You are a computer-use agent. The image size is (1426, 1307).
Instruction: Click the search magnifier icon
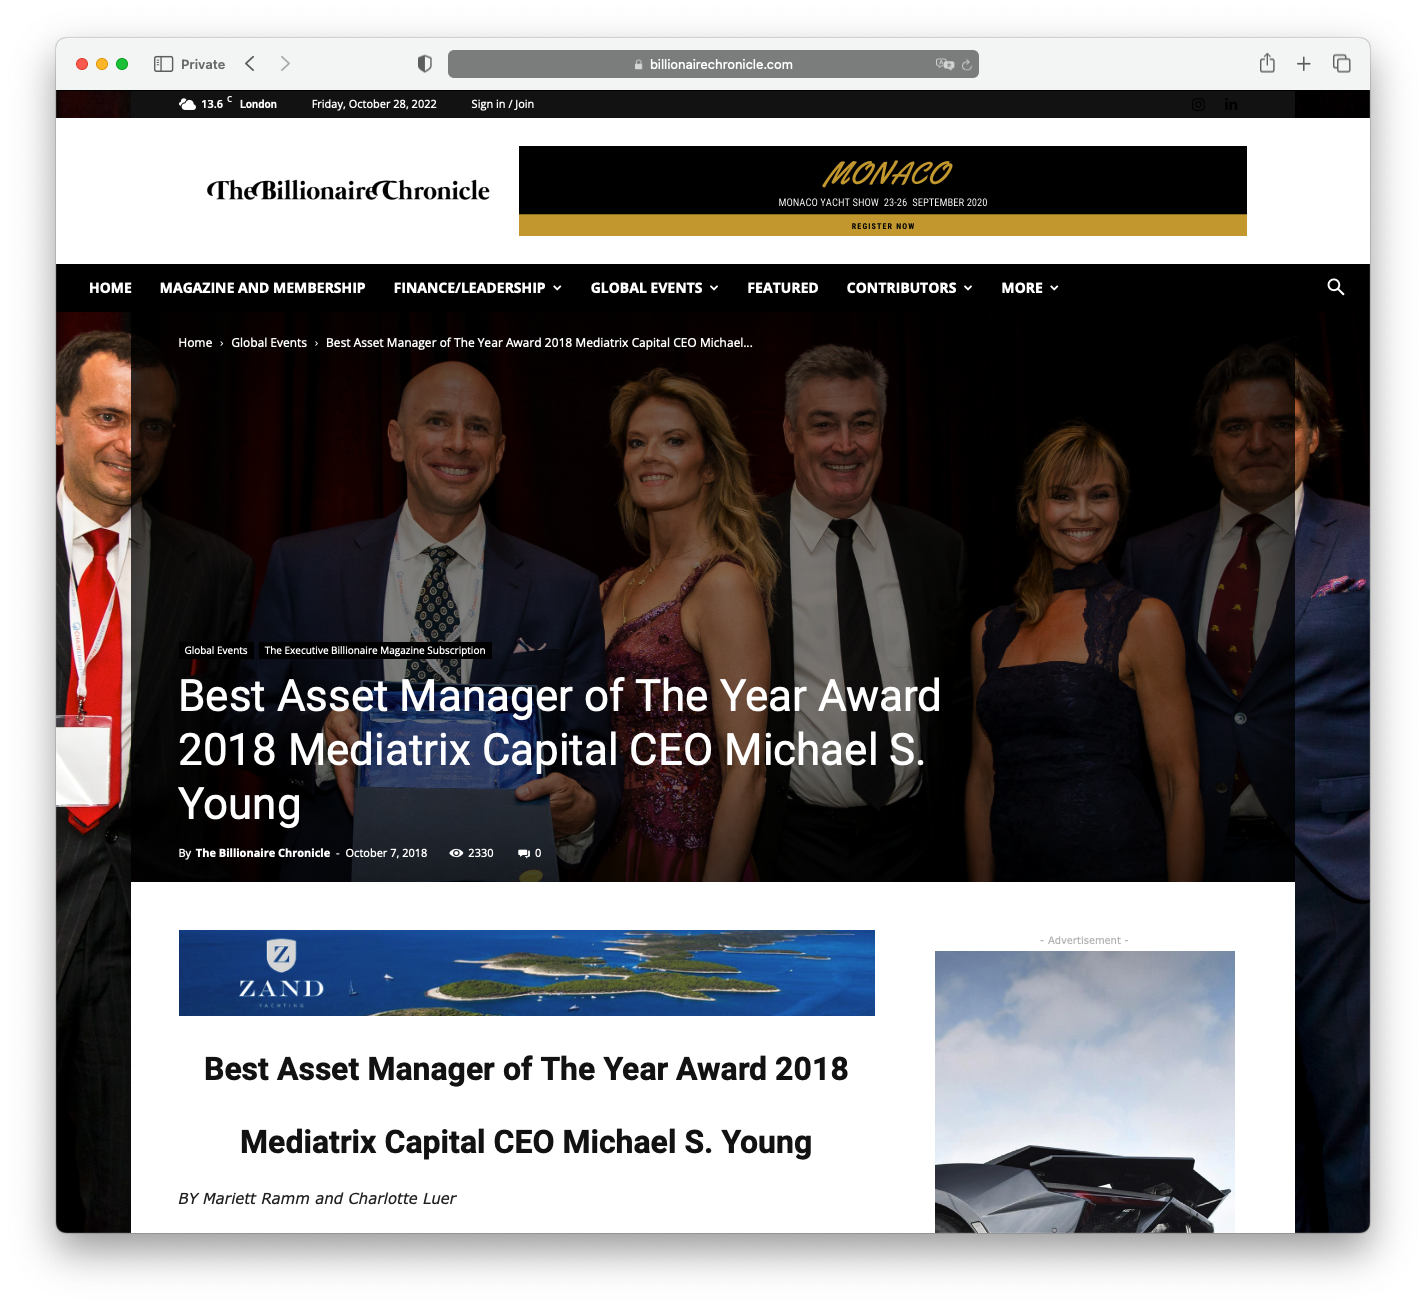click(x=1336, y=287)
